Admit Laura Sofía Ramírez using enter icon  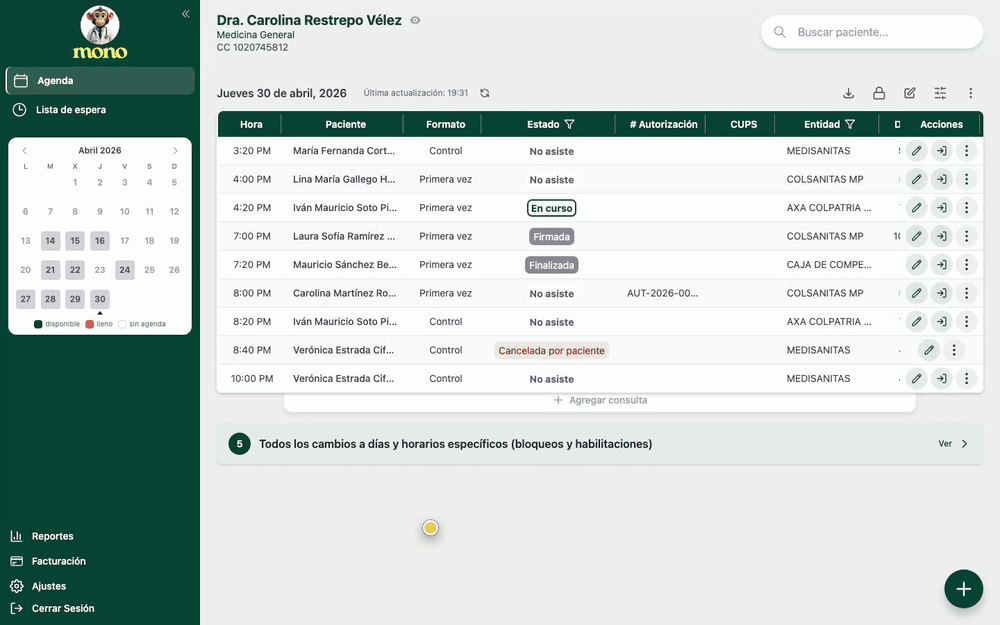tap(941, 237)
